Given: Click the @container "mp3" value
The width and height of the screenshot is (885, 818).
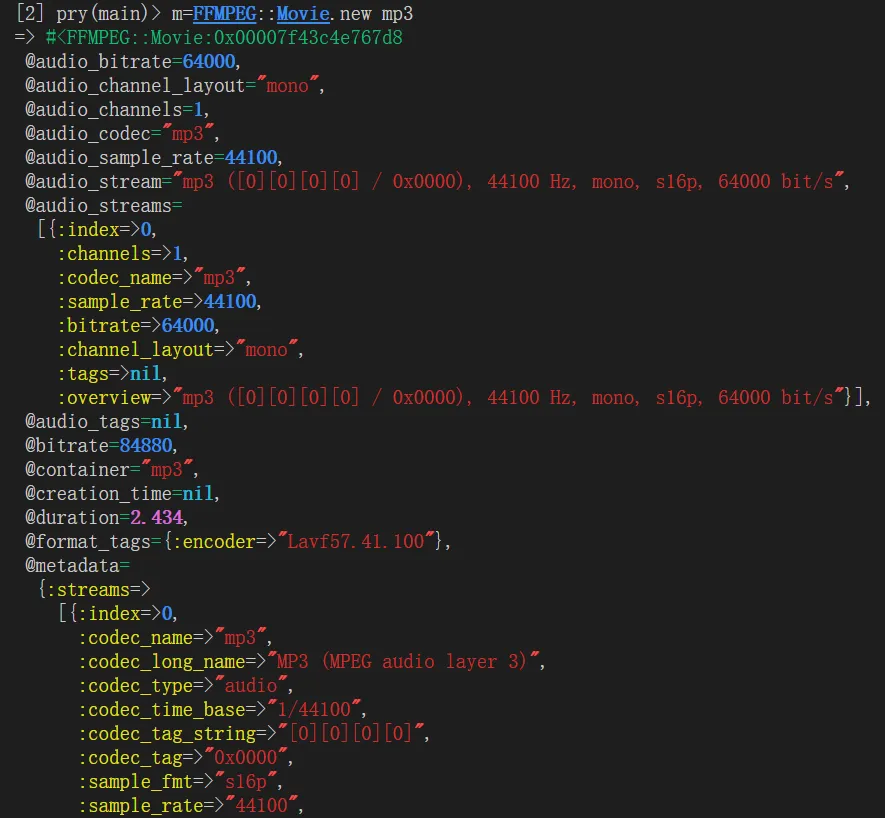Looking at the screenshot, I should [167, 469].
